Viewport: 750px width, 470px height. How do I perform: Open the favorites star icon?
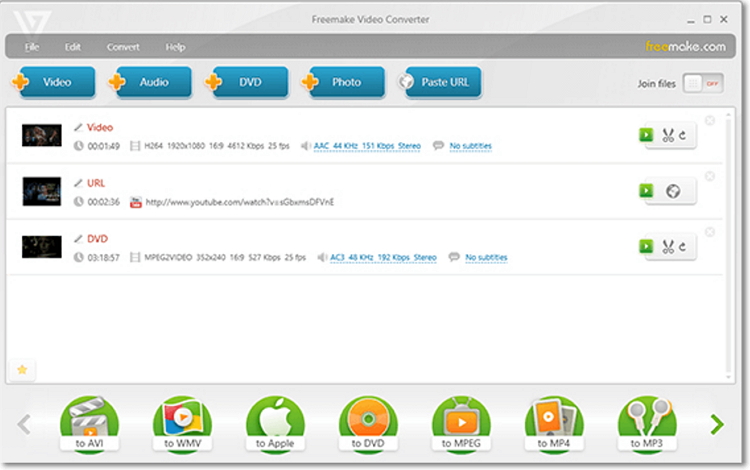click(x=22, y=370)
